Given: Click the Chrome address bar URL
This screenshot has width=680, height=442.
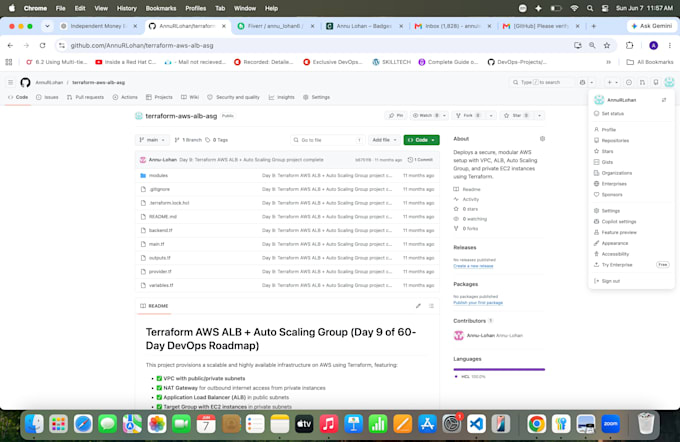Looking at the screenshot, I should point(142,45).
